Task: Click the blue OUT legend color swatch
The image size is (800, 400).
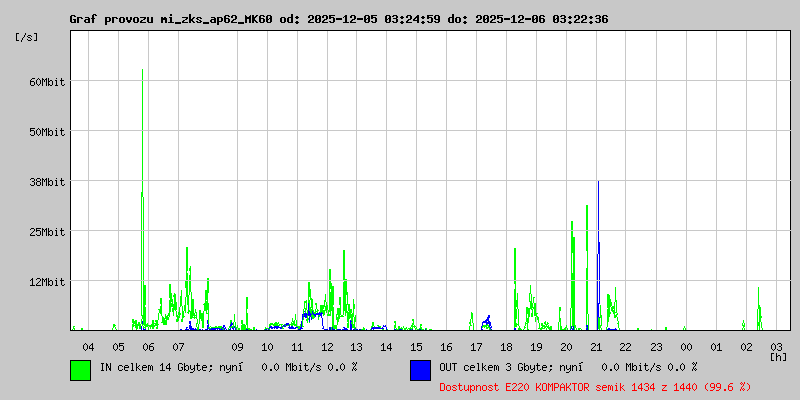Action: coord(420,369)
